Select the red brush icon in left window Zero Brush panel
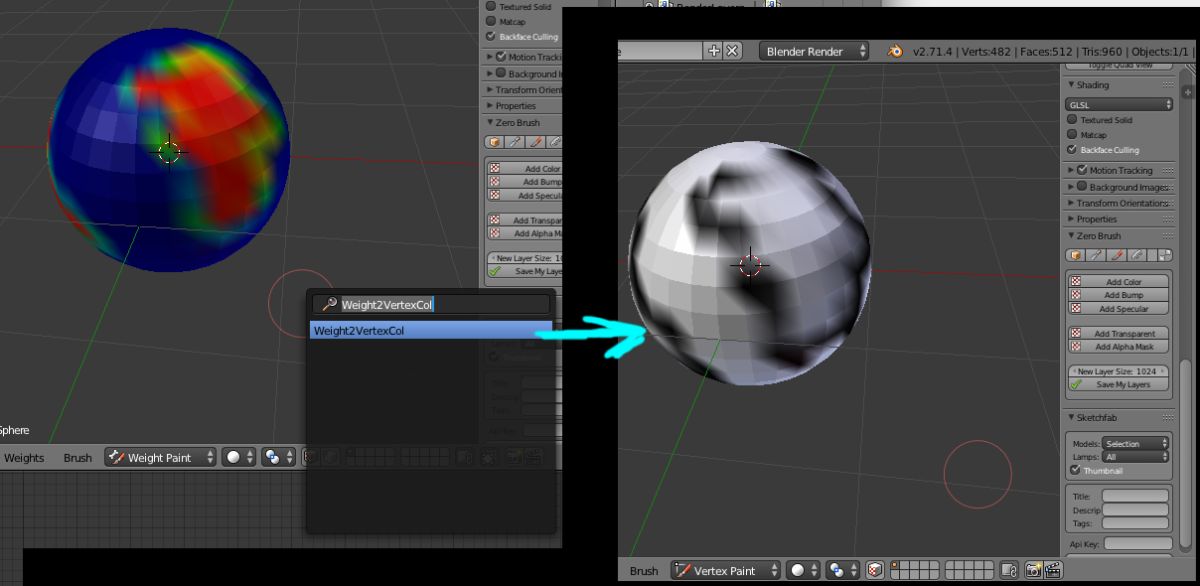This screenshot has height=586, width=1200. pos(535,143)
